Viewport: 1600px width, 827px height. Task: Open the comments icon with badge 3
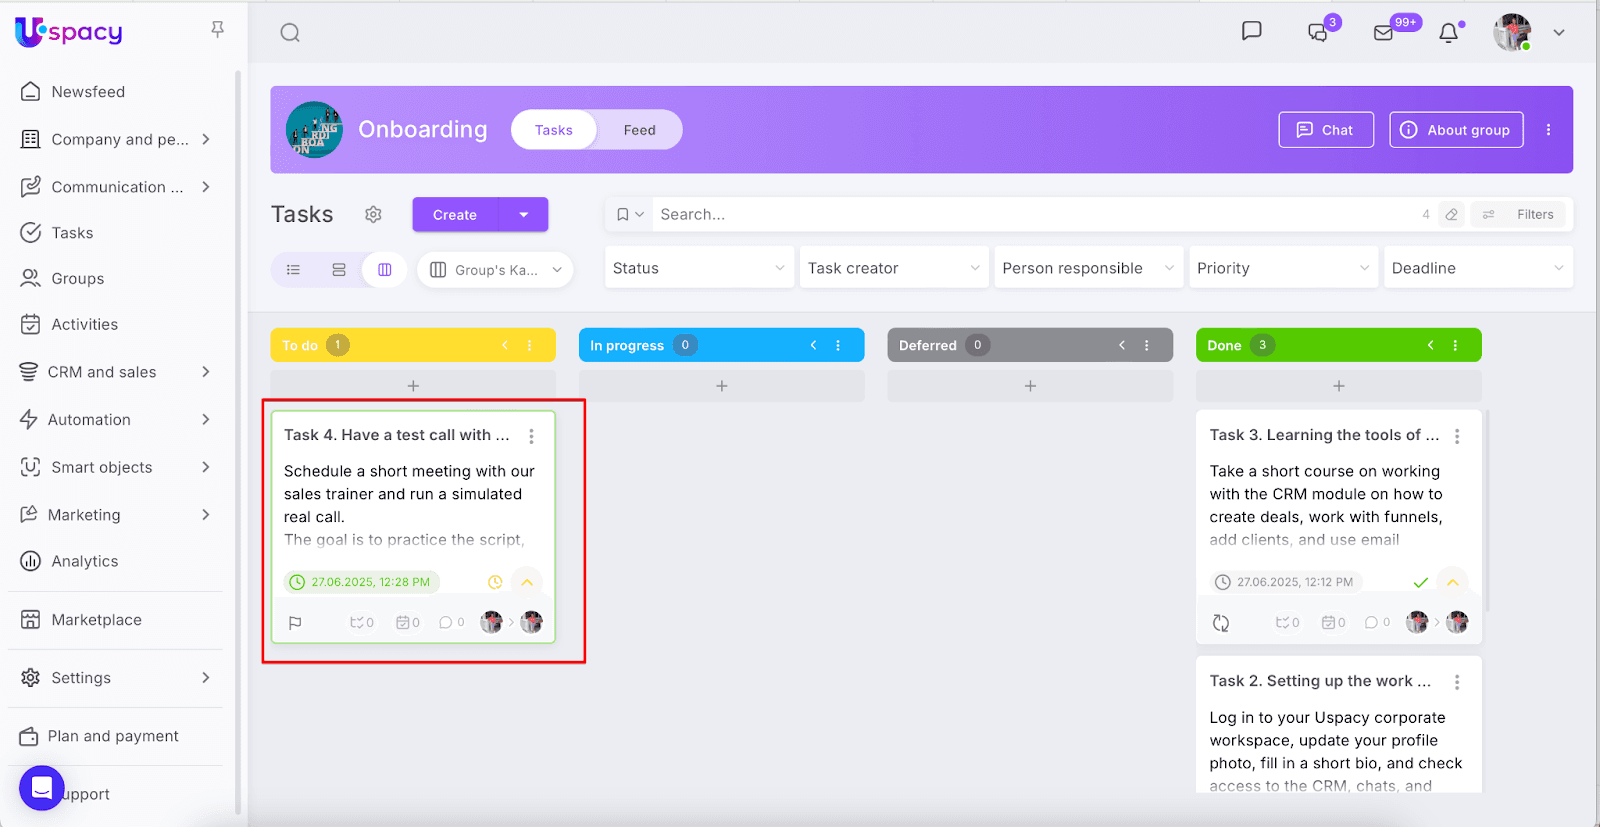click(1318, 32)
